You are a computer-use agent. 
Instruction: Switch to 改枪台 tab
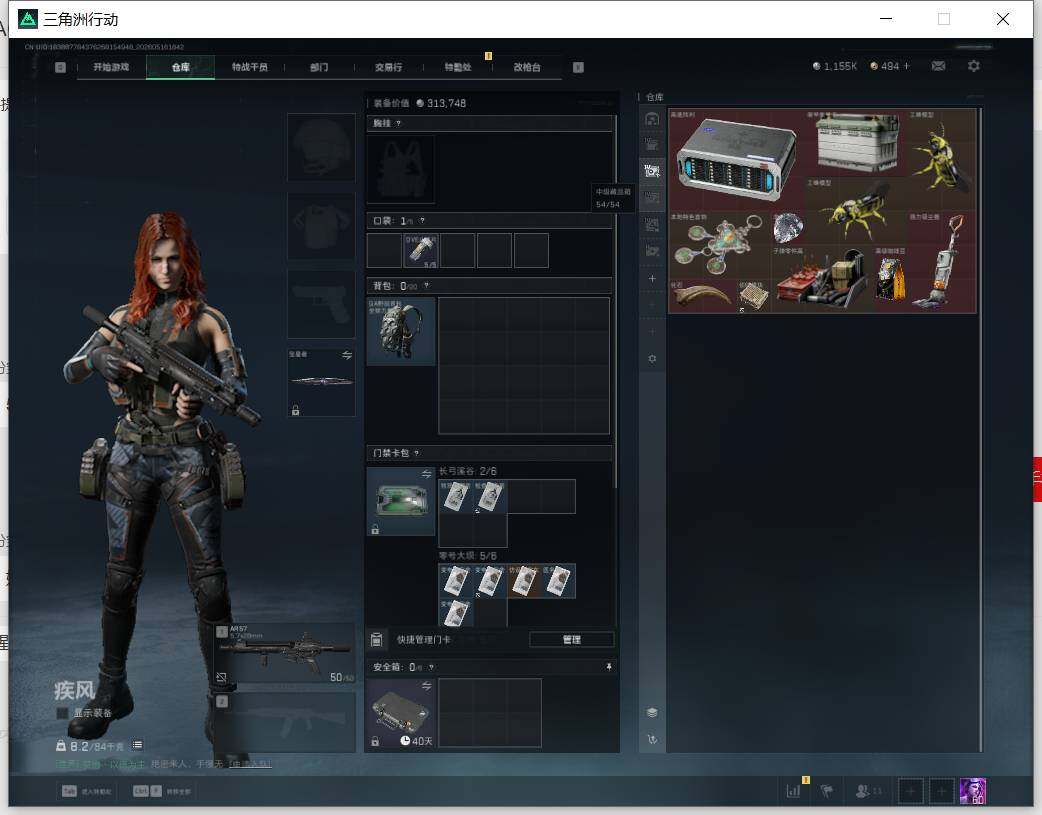tap(527, 67)
